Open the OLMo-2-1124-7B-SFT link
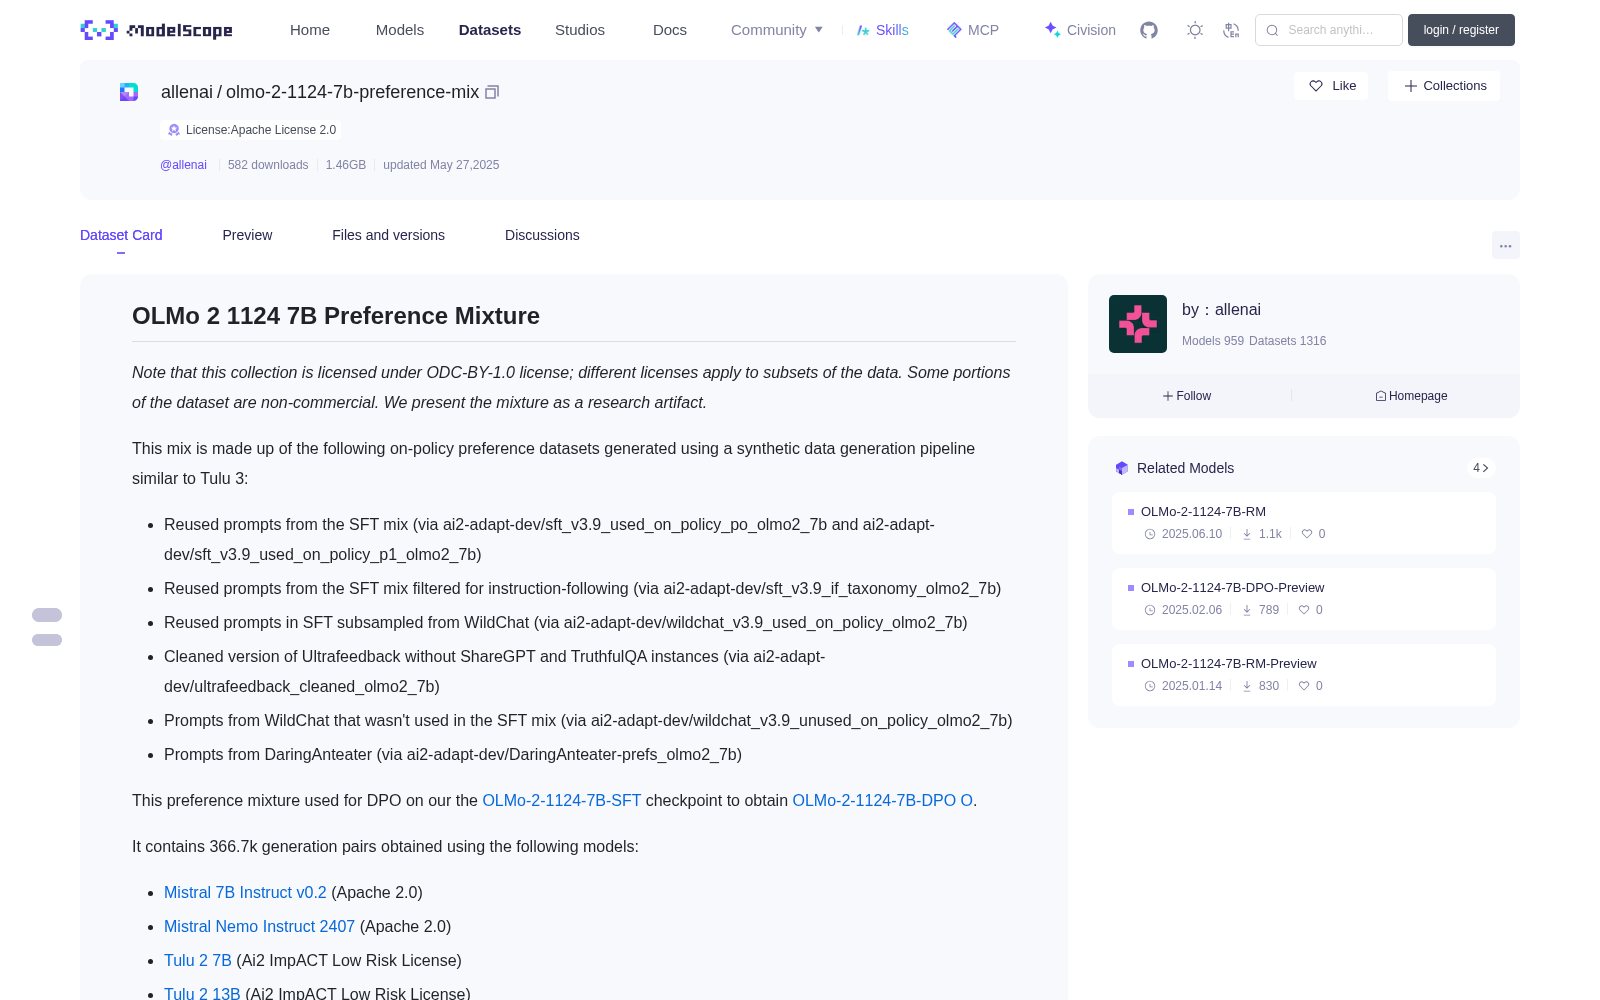1600x1000 pixels. pos(562,800)
